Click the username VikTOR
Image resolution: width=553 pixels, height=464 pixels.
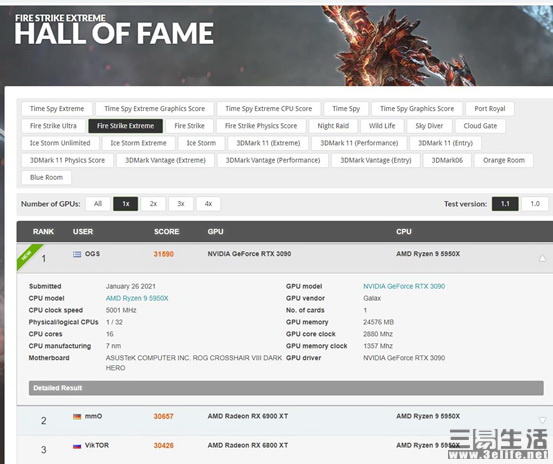point(97,446)
